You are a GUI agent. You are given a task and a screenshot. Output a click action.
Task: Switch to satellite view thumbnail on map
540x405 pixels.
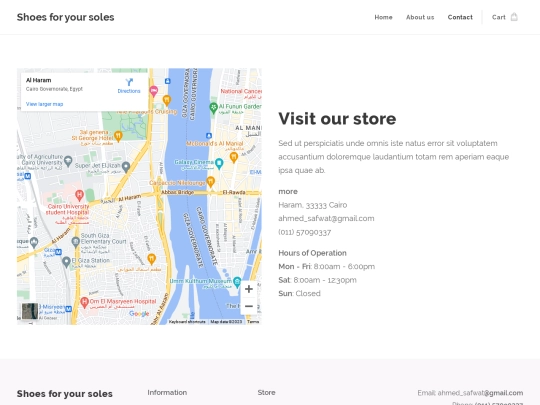pos(30,311)
